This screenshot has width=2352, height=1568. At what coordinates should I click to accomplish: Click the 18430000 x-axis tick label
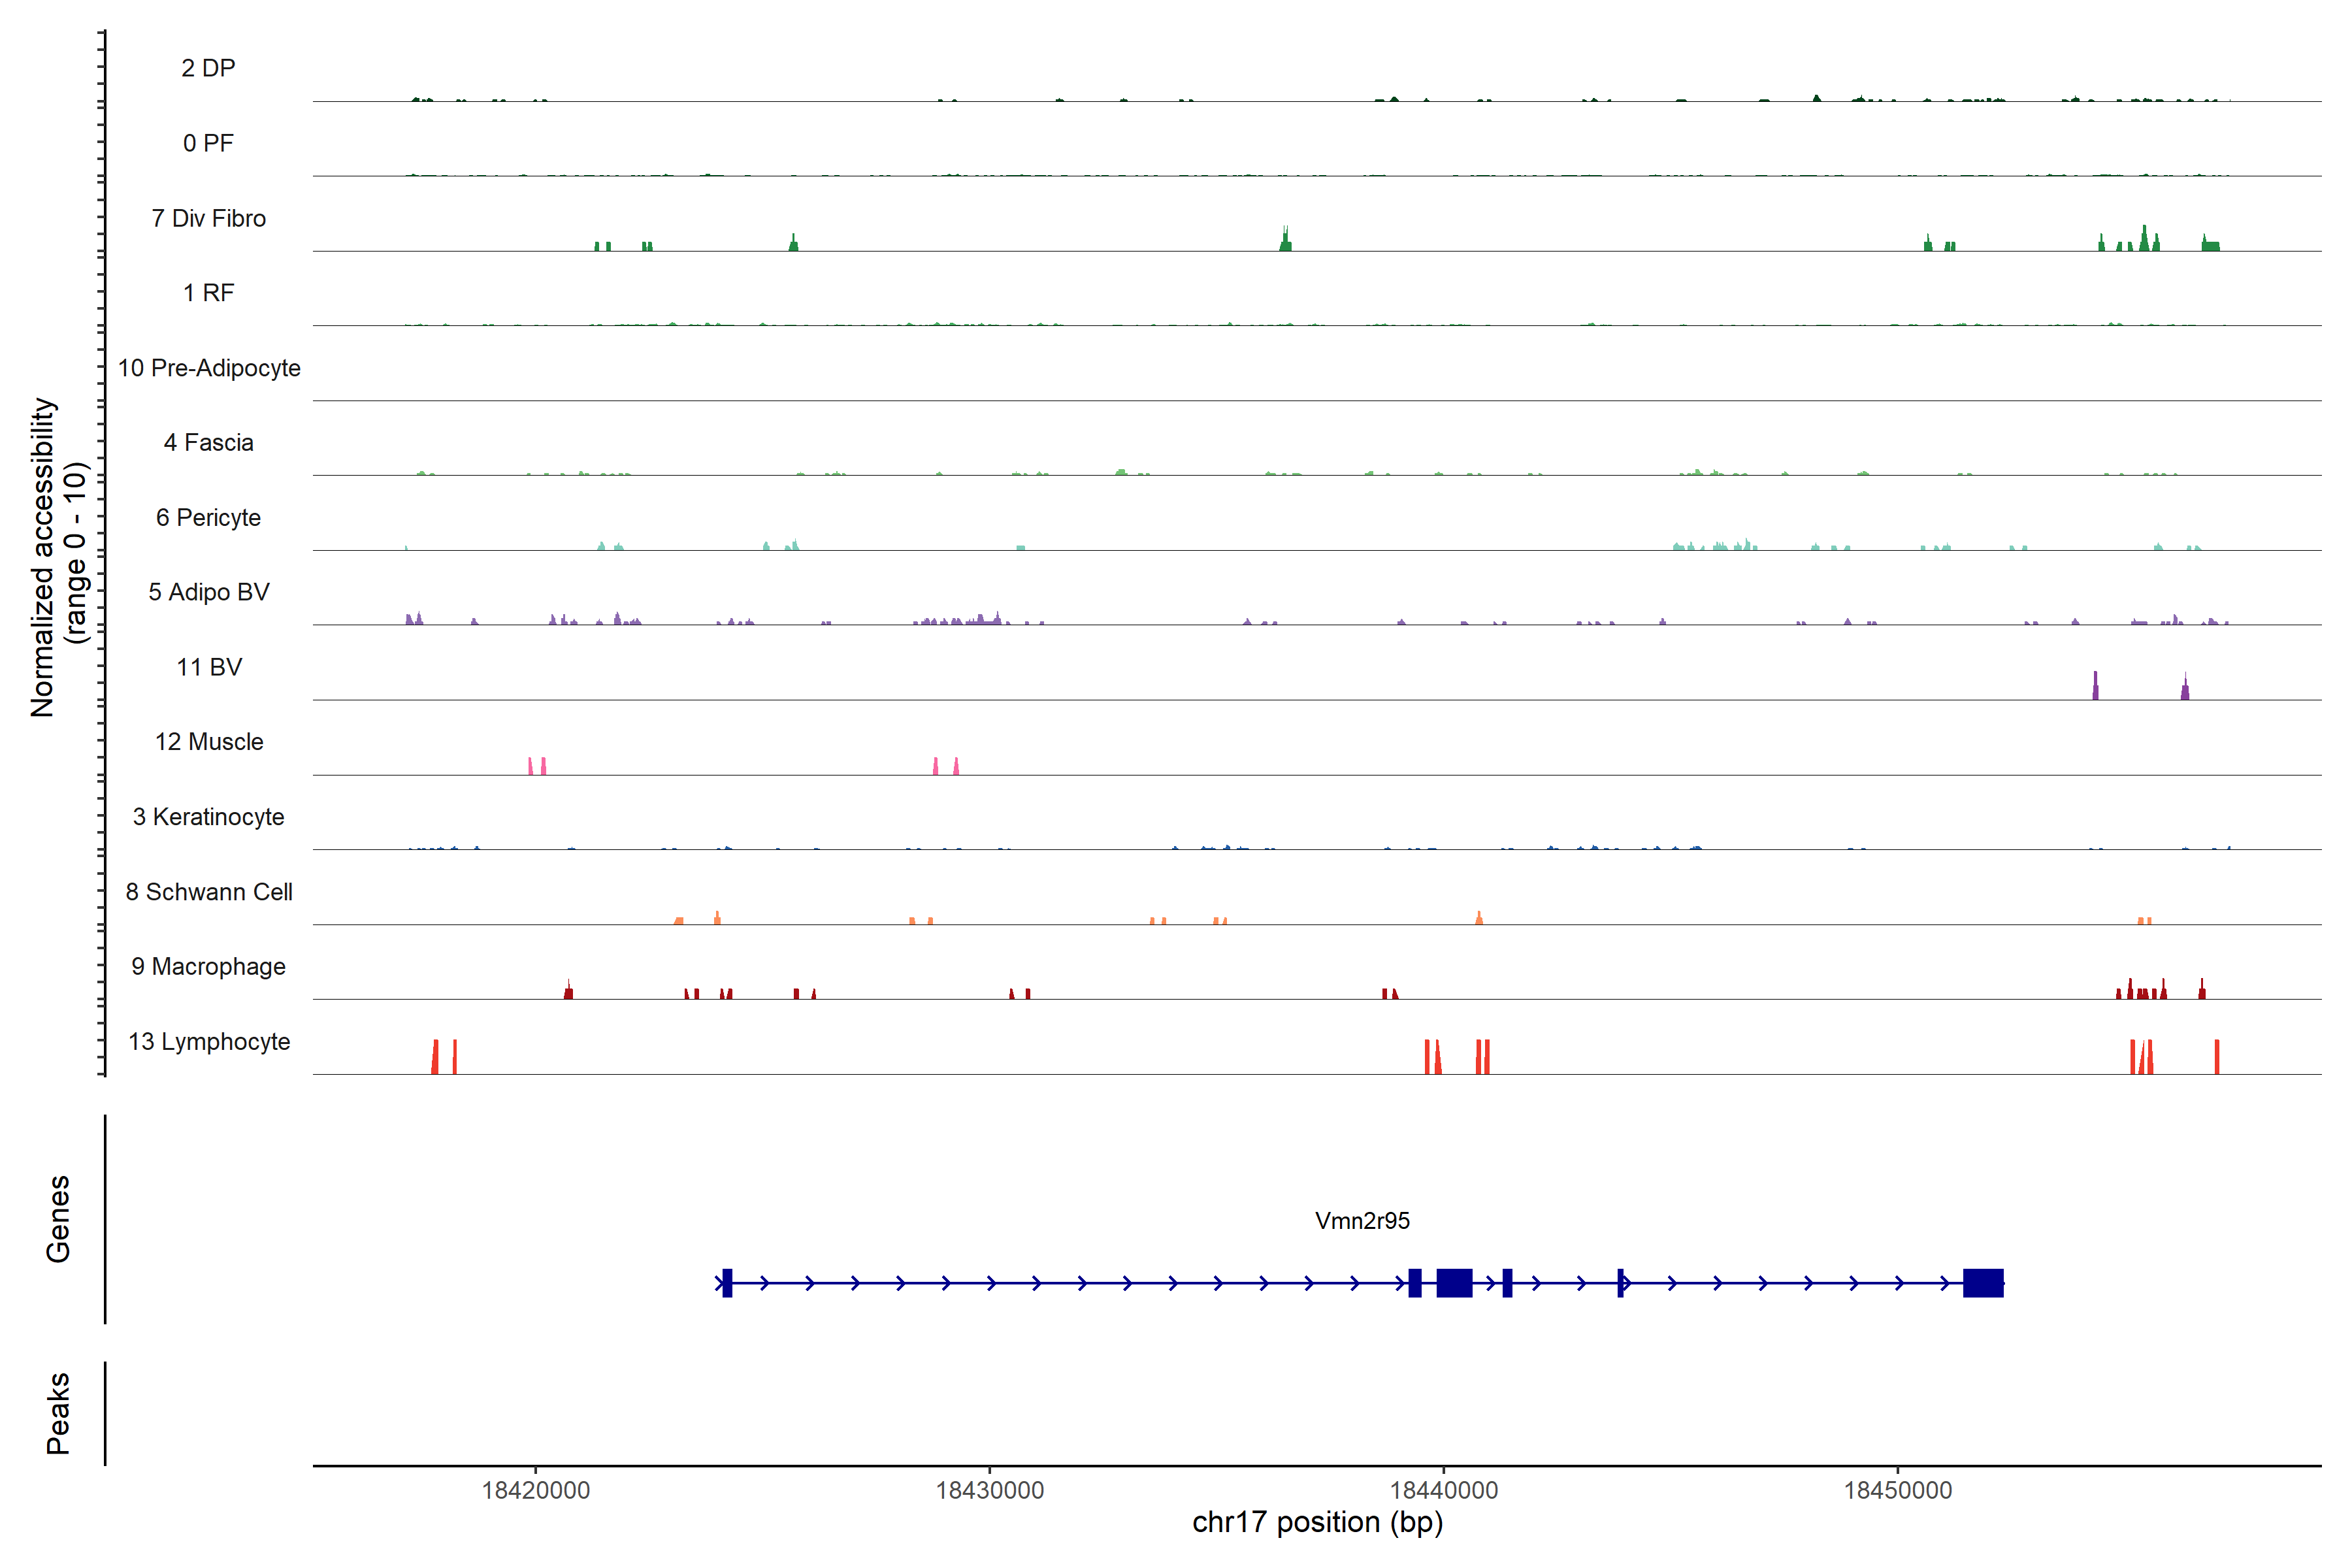(x=989, y=1490)
